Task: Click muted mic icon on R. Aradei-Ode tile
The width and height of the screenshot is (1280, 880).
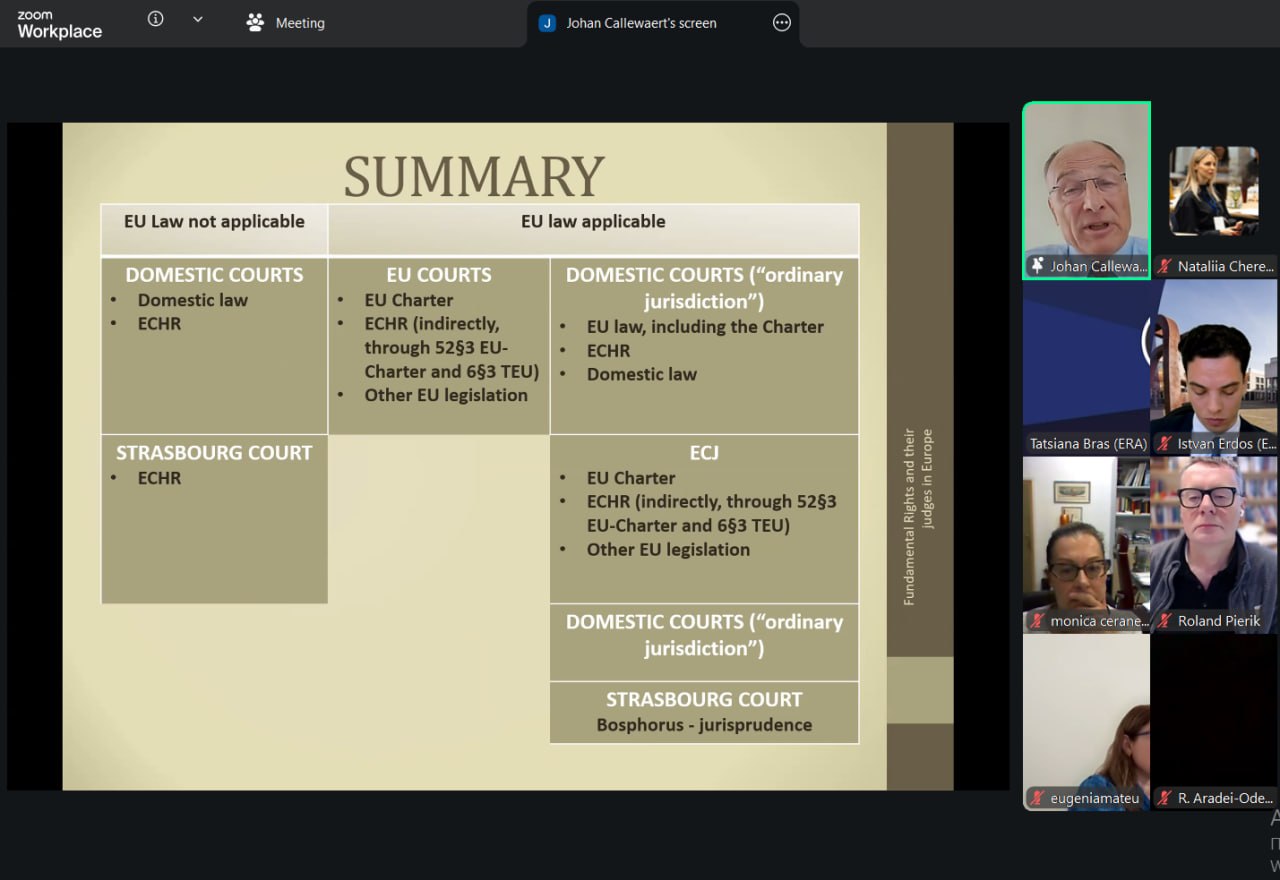Action: (1164, 798)
